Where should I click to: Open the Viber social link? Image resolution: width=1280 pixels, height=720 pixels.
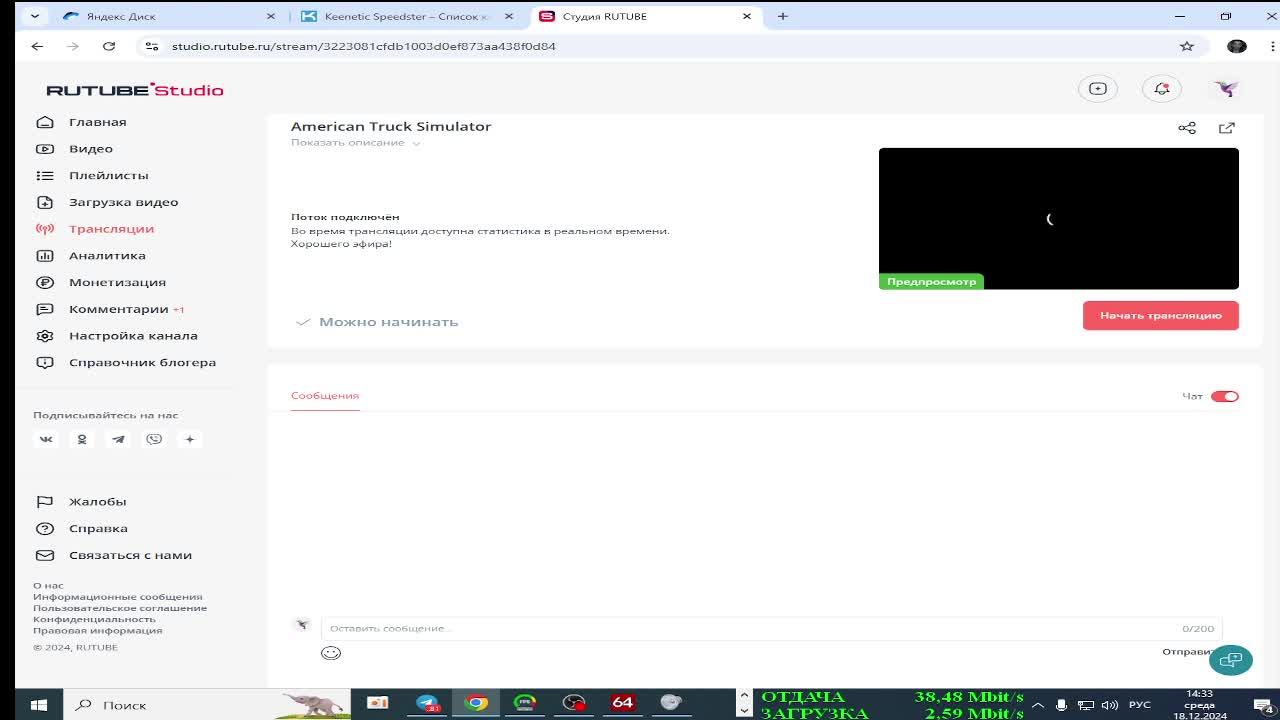pos(154,439)
